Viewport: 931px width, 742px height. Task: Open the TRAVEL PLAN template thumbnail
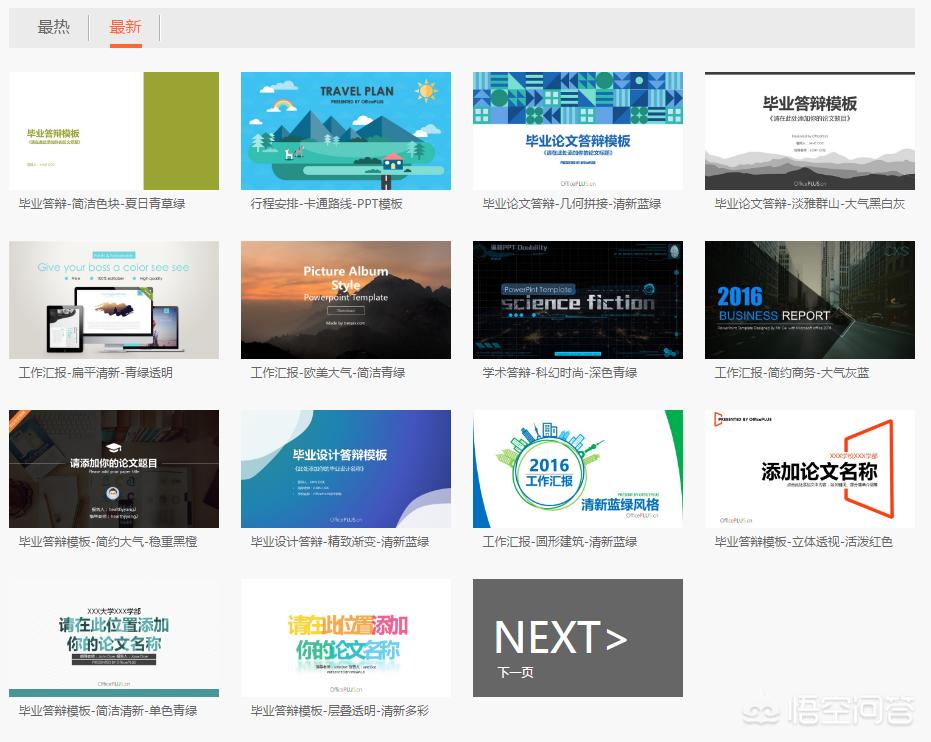[346, 131]
